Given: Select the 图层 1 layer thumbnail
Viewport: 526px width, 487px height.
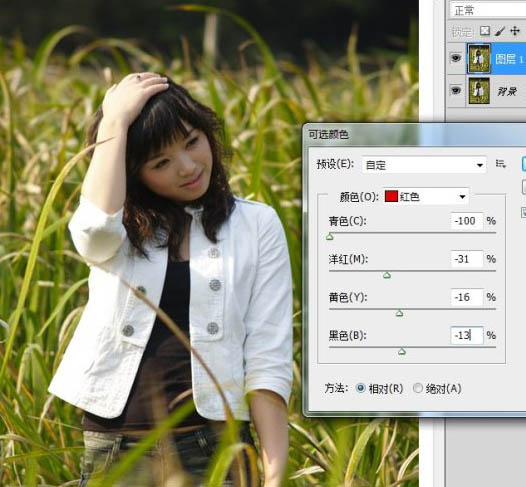Looking at the screenshot, I should [479, 58].
